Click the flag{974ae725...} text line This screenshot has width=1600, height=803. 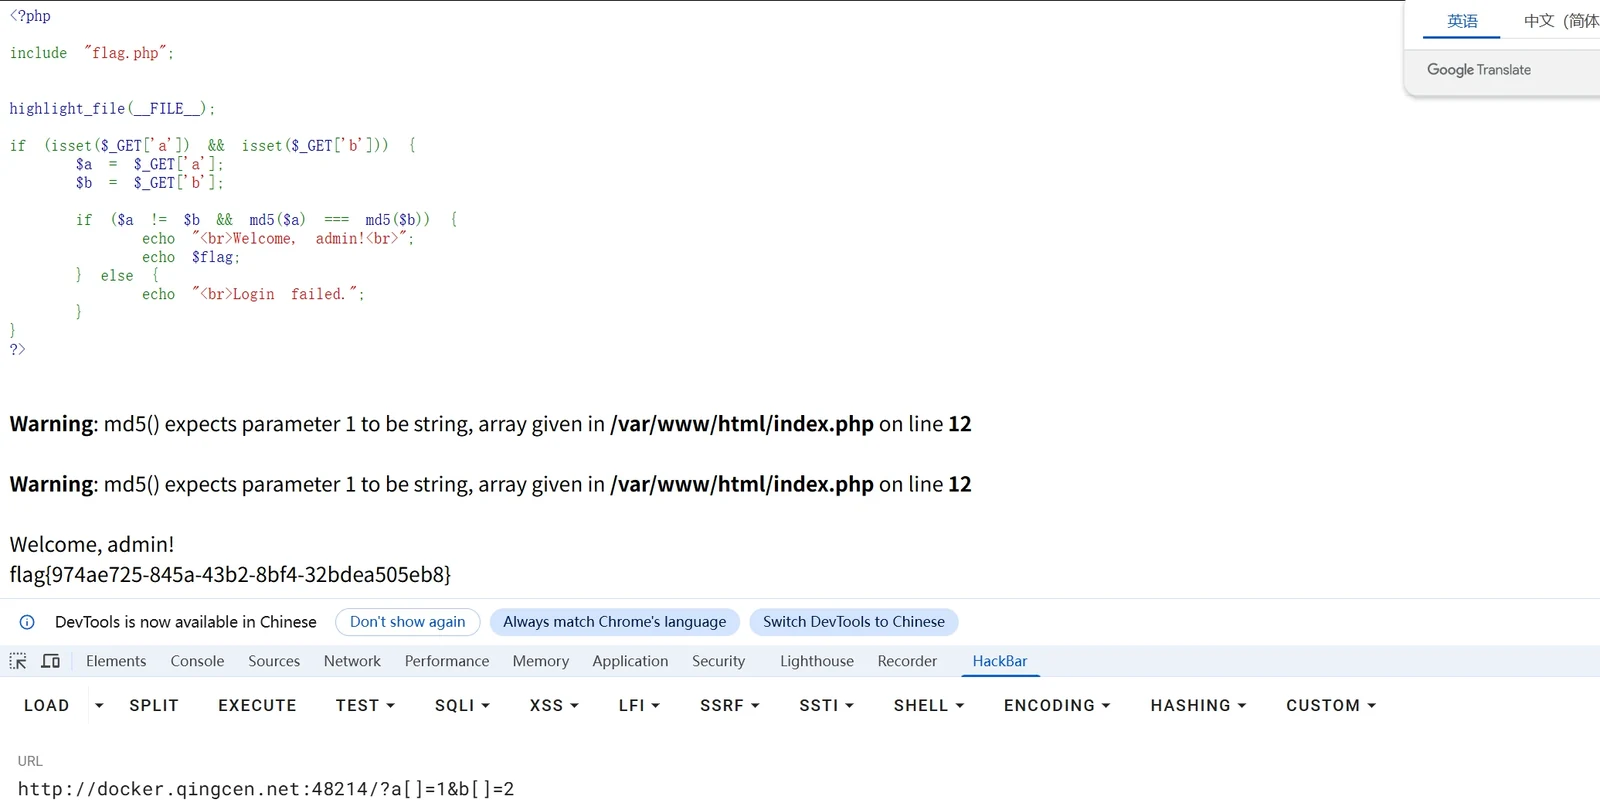coord(230,575)
